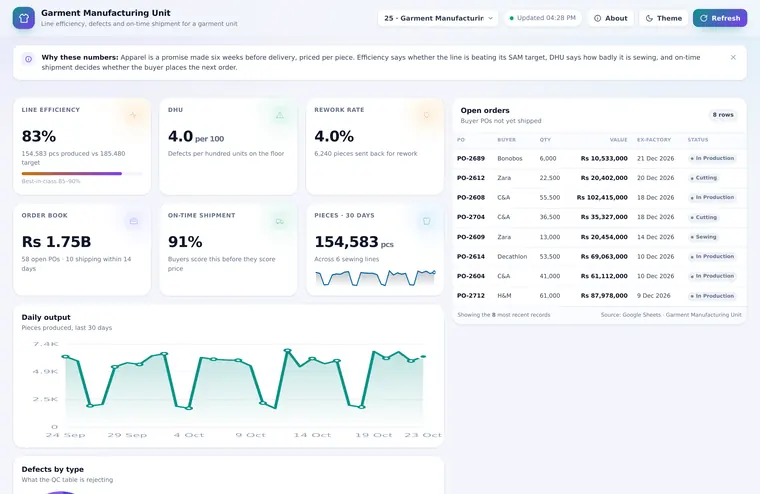Viewport: 760px width, 494px height.
Task: Click the moon icon in Theme button
Action: tap(649, 18)
